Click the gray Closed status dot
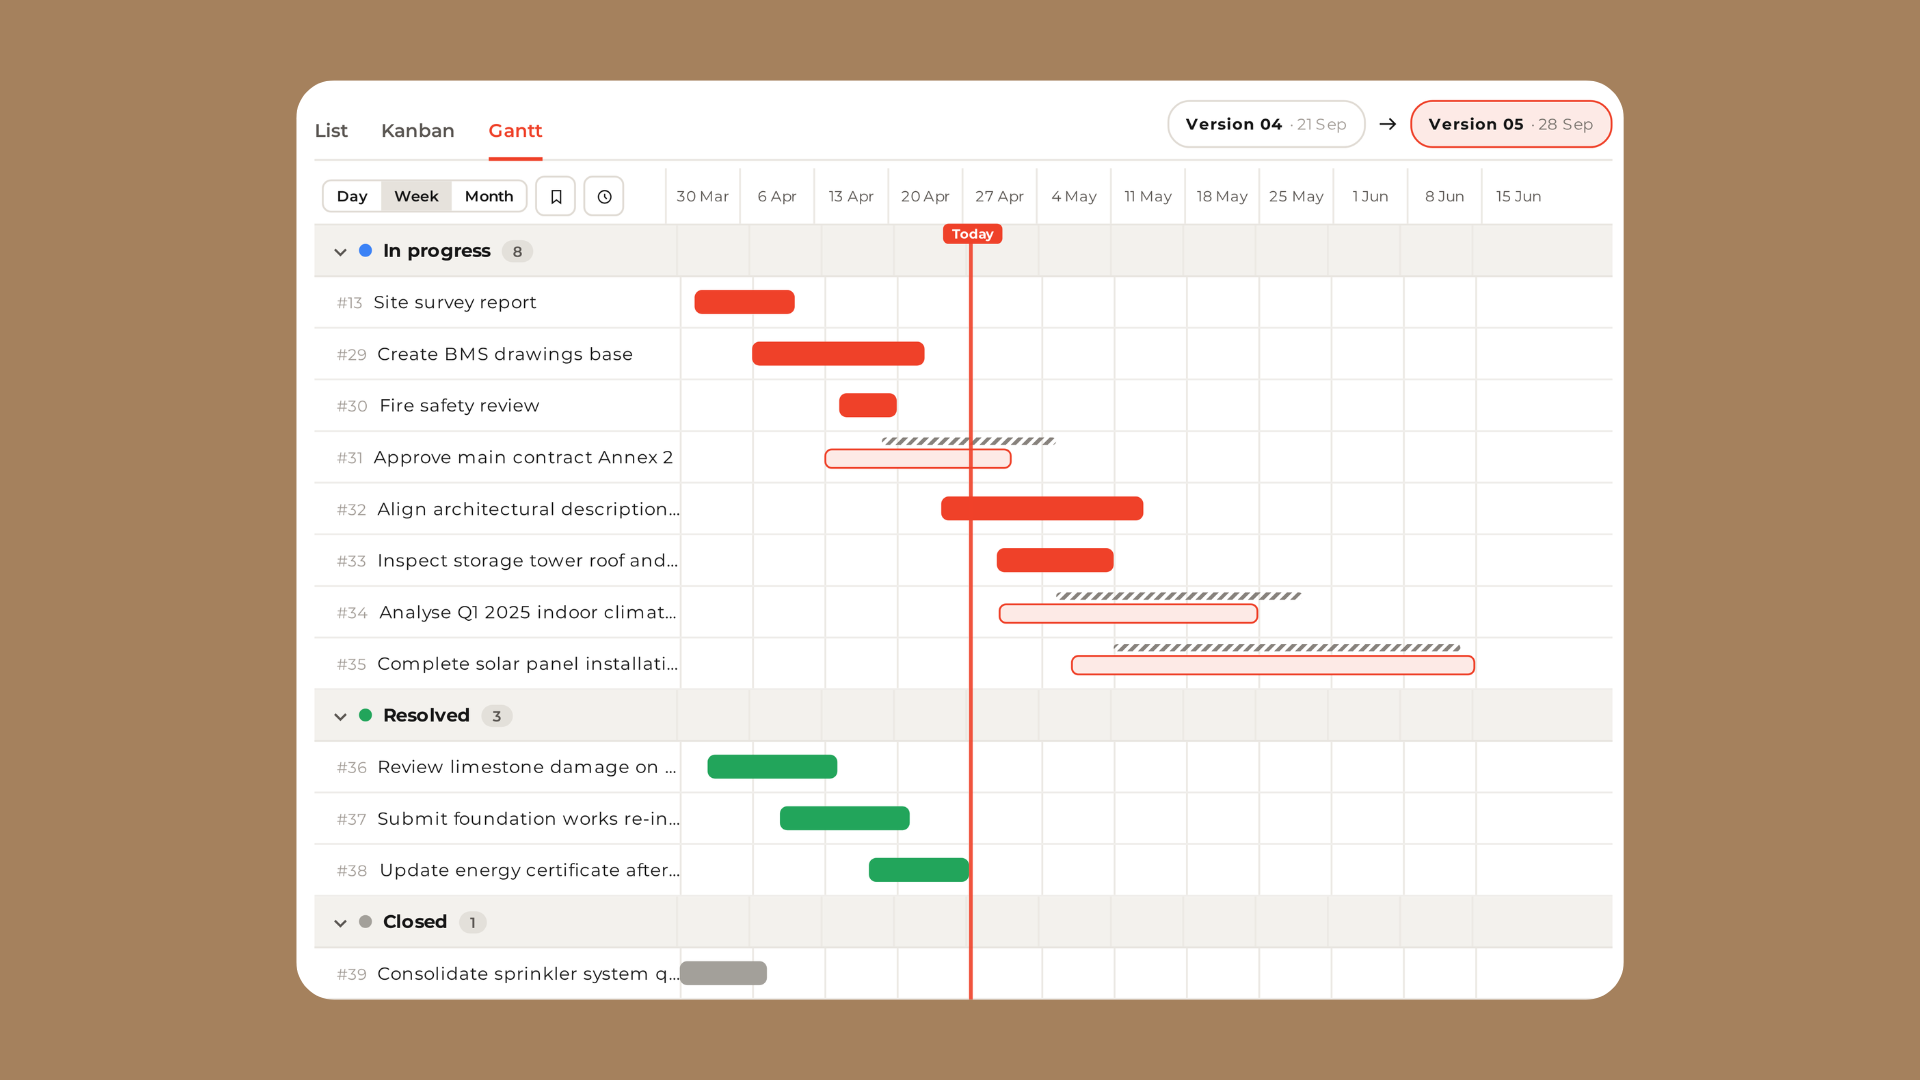This screenshot has width=1920, height=1080. click(x=366, y=922)
